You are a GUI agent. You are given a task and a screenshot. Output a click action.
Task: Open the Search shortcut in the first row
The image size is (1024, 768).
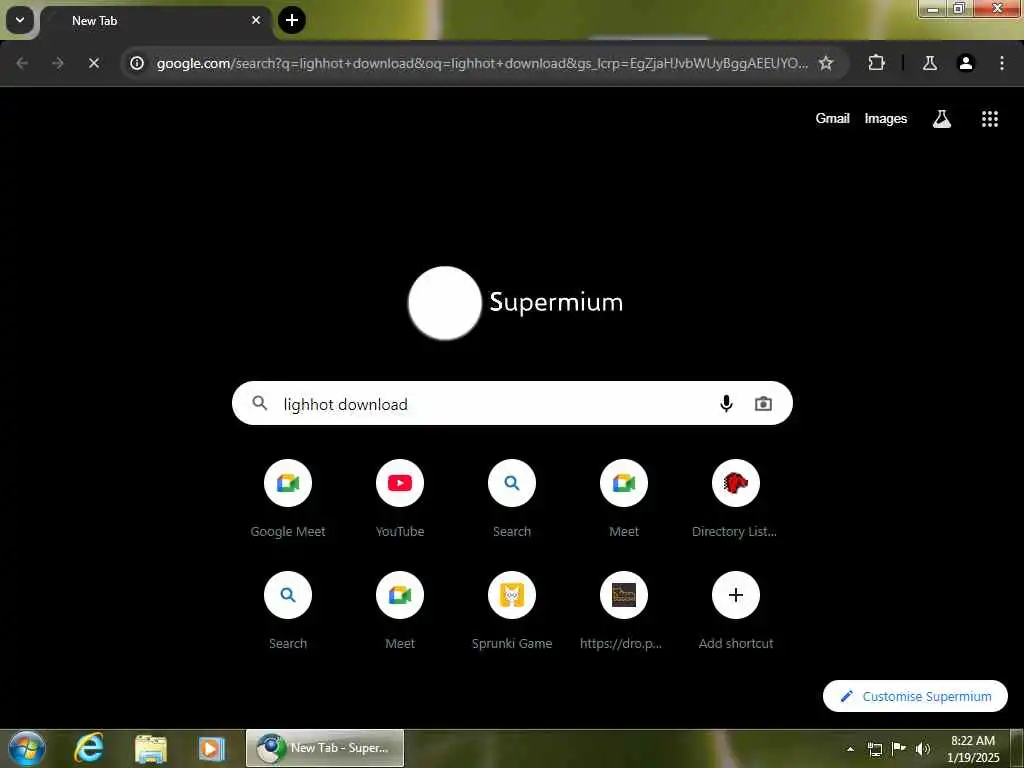512,498
